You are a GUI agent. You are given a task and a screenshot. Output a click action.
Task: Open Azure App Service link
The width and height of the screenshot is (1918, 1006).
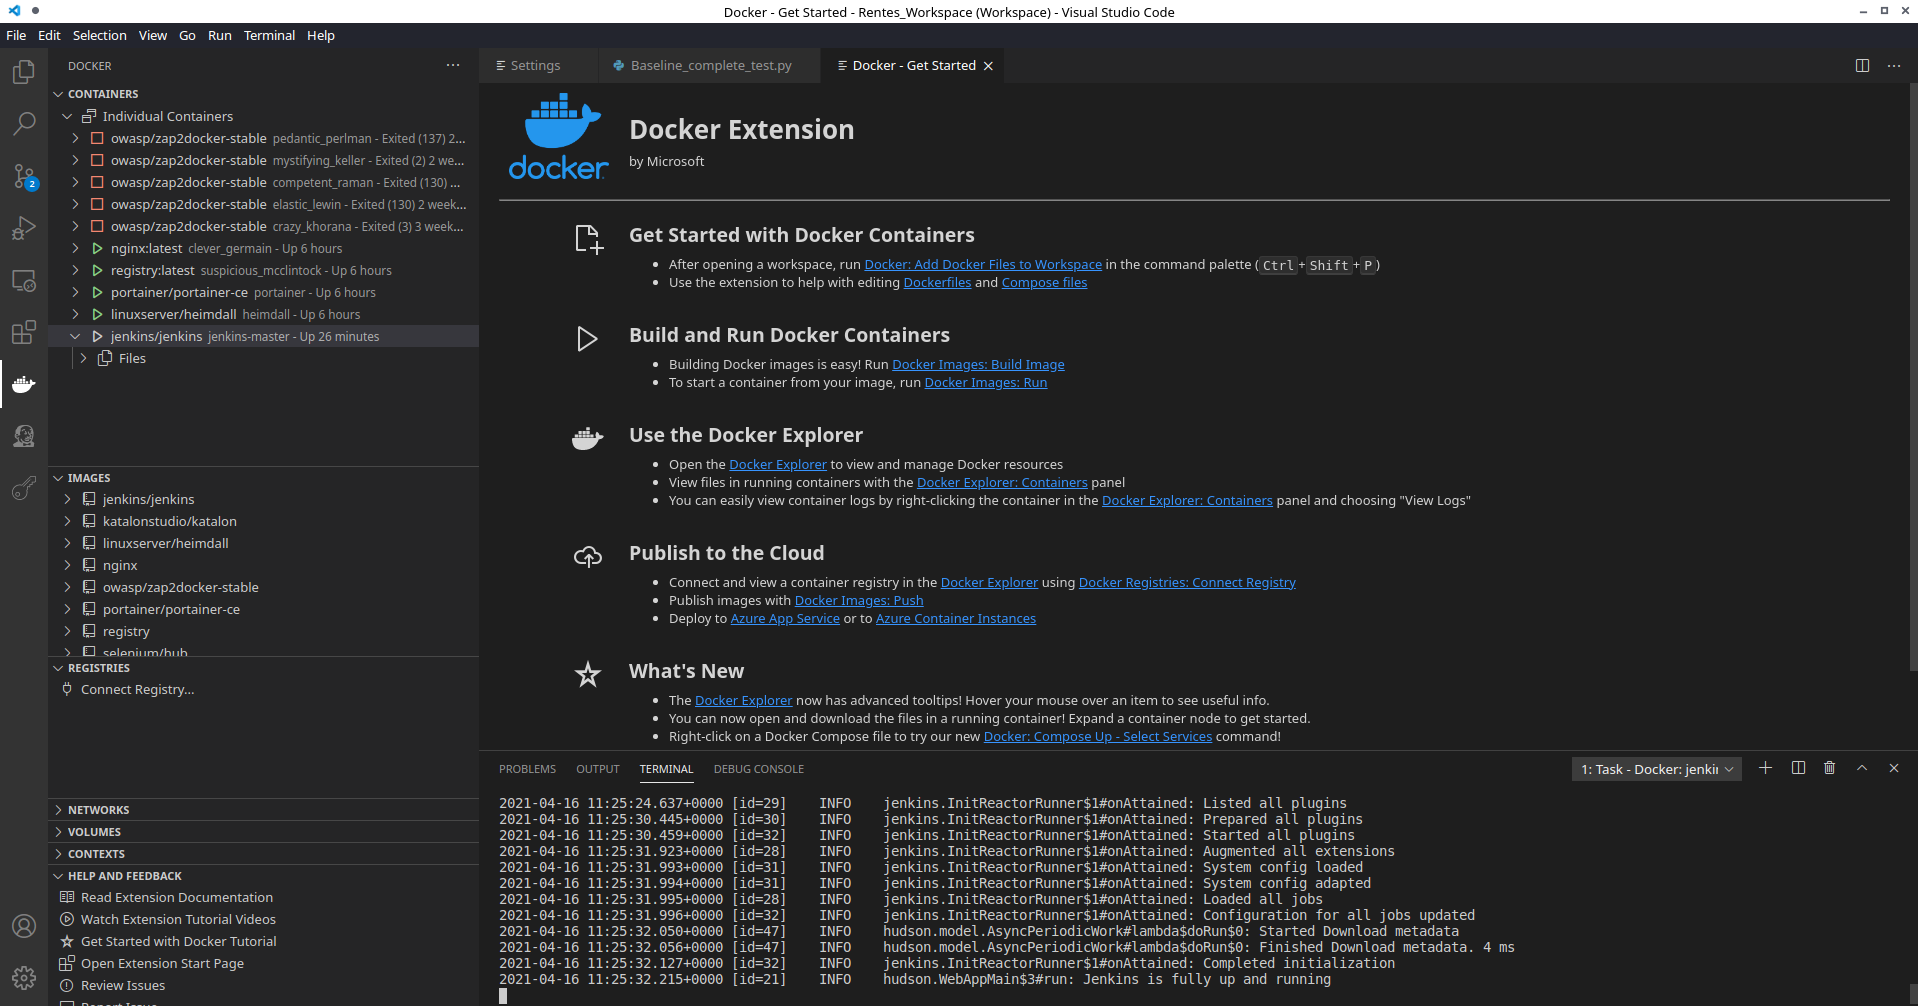tap(785, 619)
